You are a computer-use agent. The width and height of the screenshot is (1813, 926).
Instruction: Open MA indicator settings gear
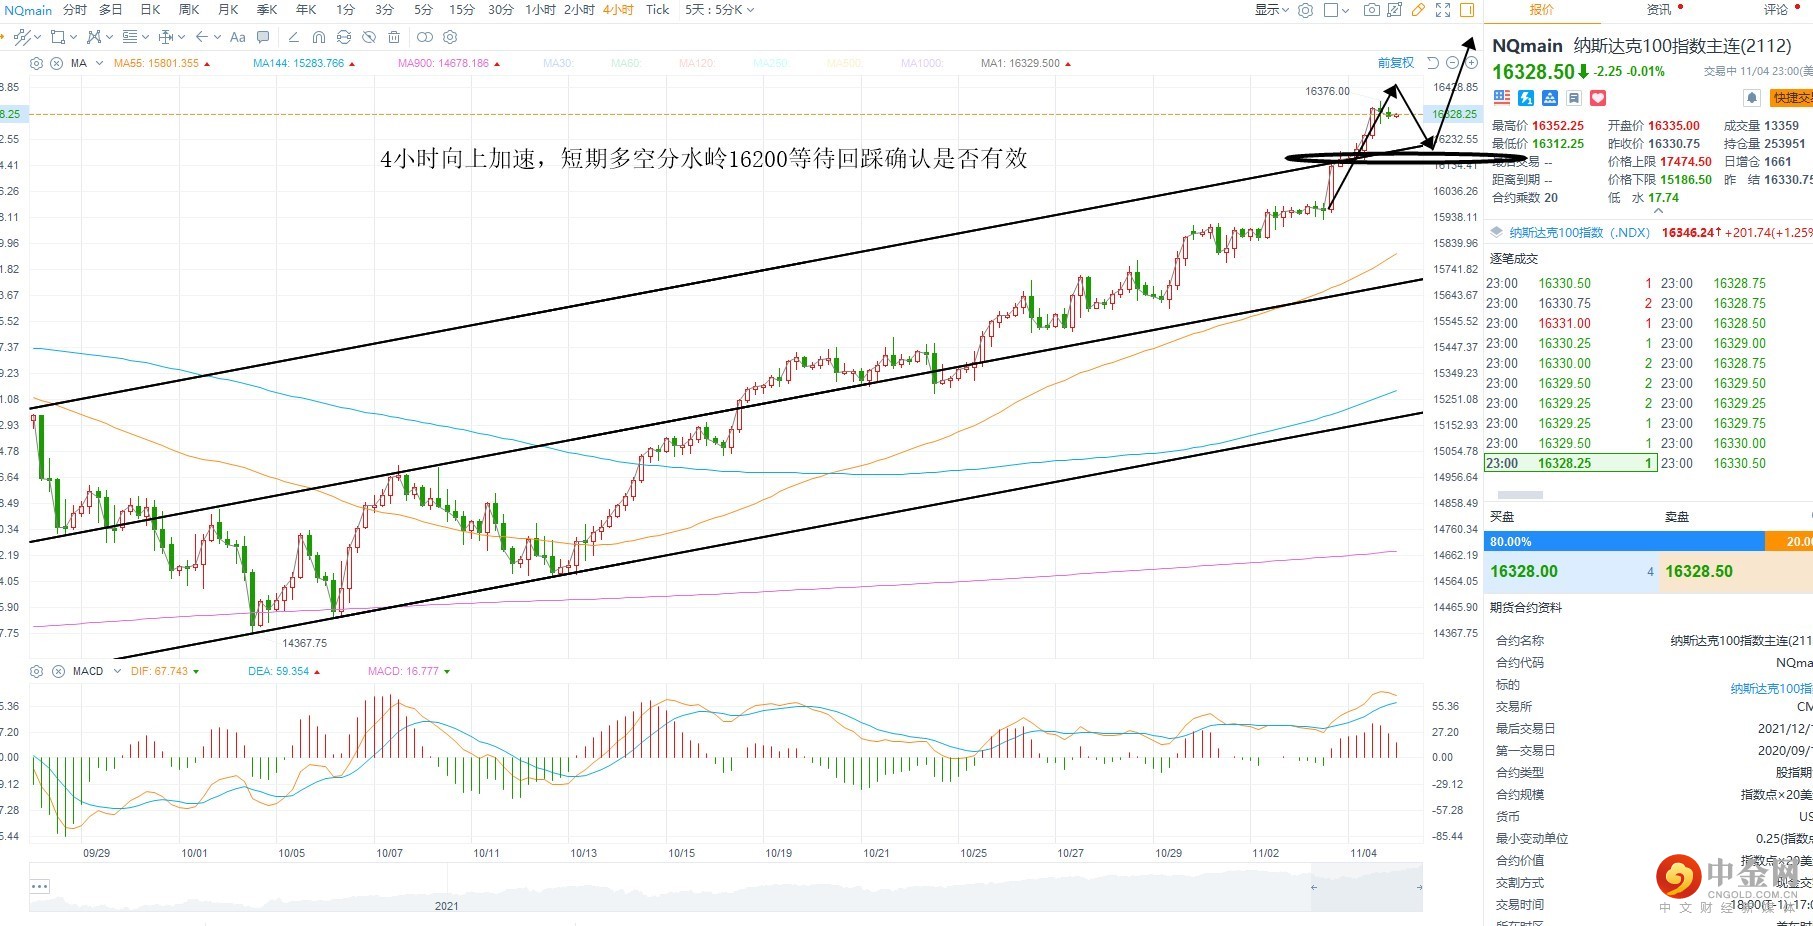point(37,63)
